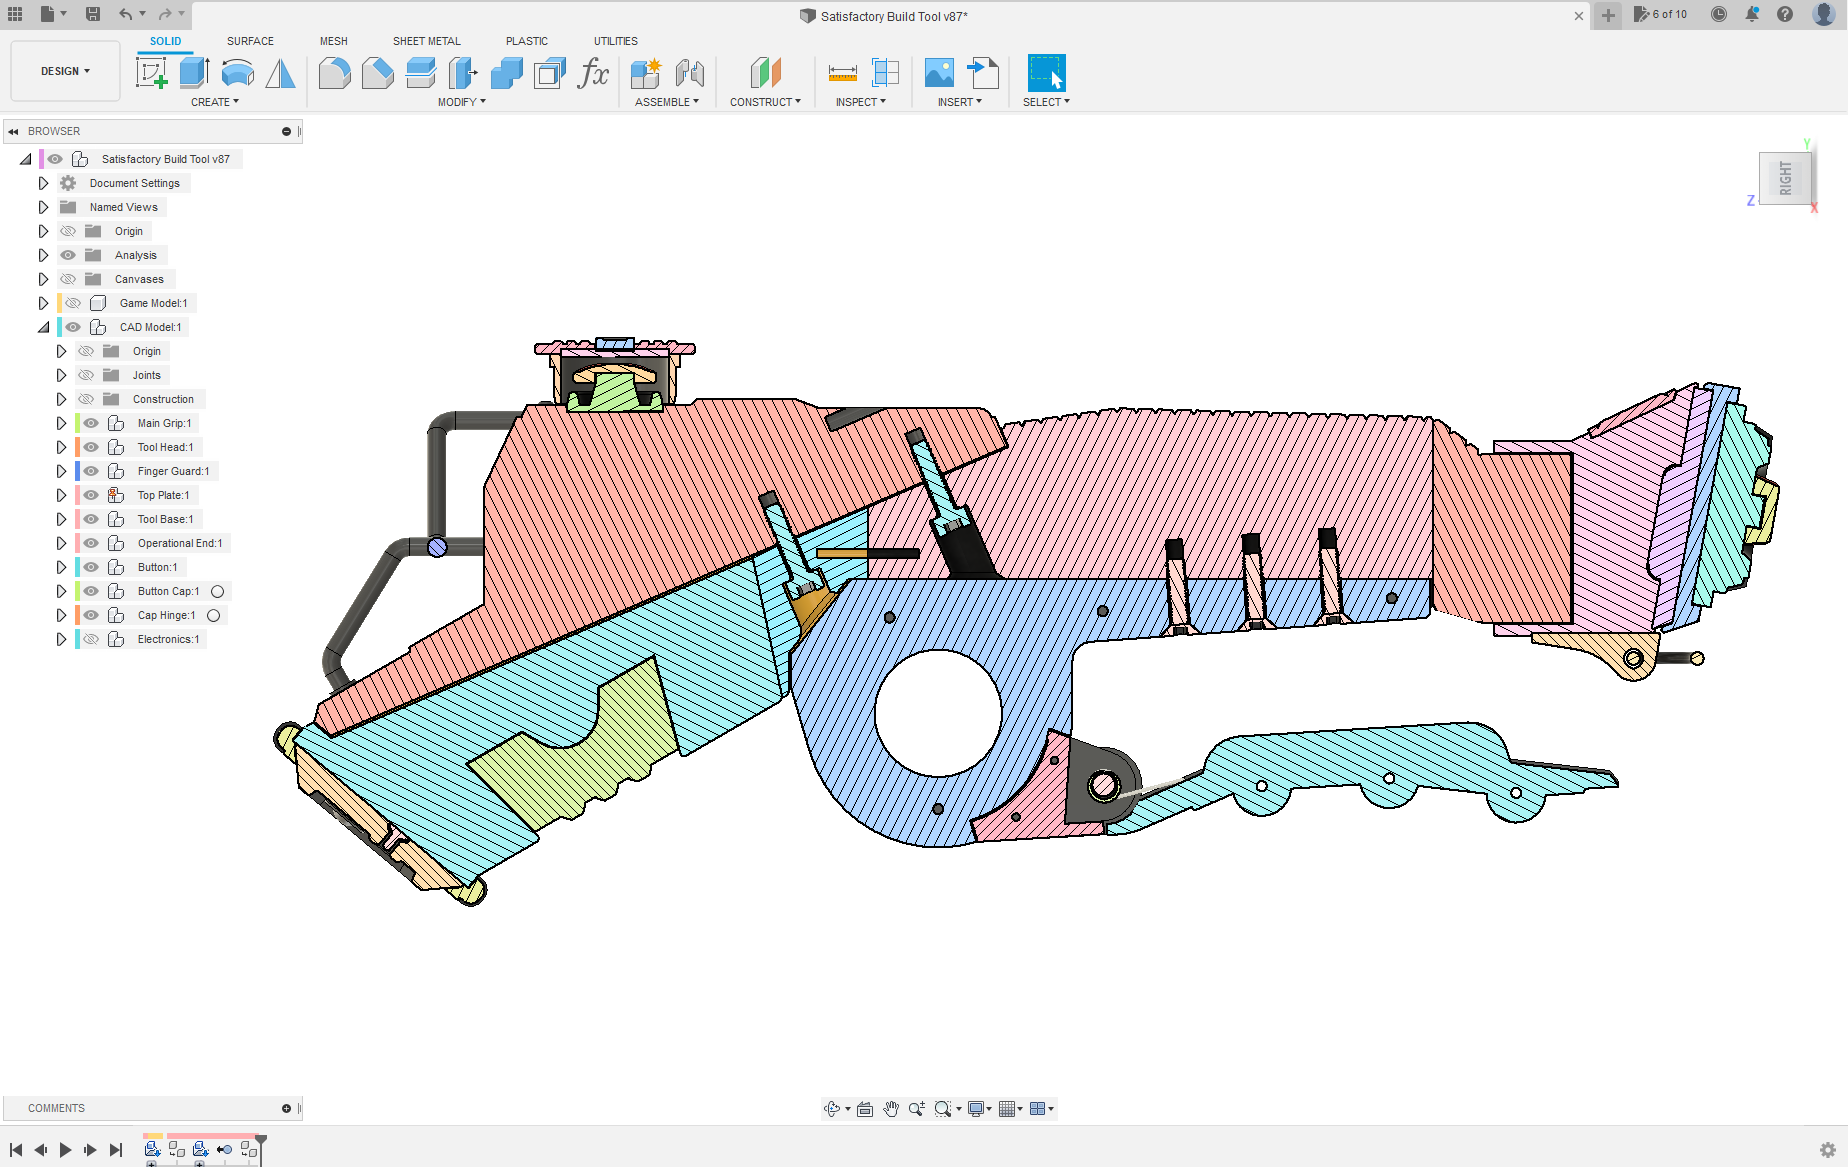1848x1167 pixels.
Task: Open the Parameters (fx) tool
Action: [x=593, y=73]
